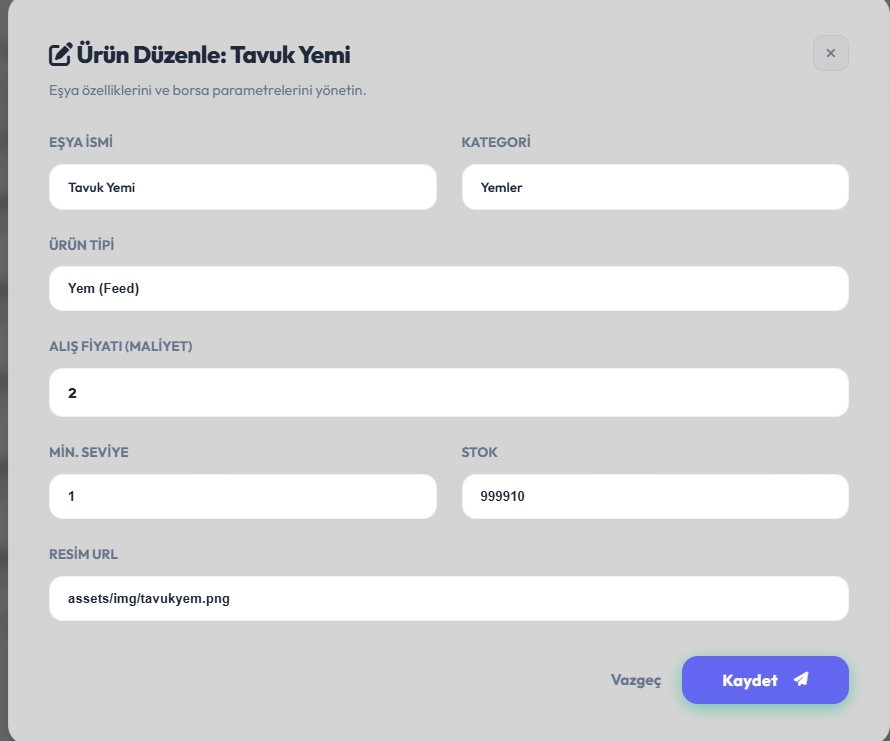
Task: Click the KATEGORİ label text
Action: tap(496, 142)
